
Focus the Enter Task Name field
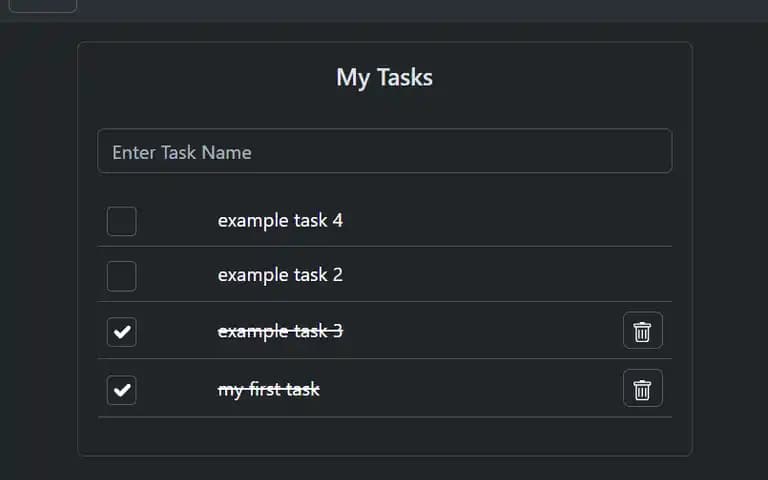click(x=385, y=151)
